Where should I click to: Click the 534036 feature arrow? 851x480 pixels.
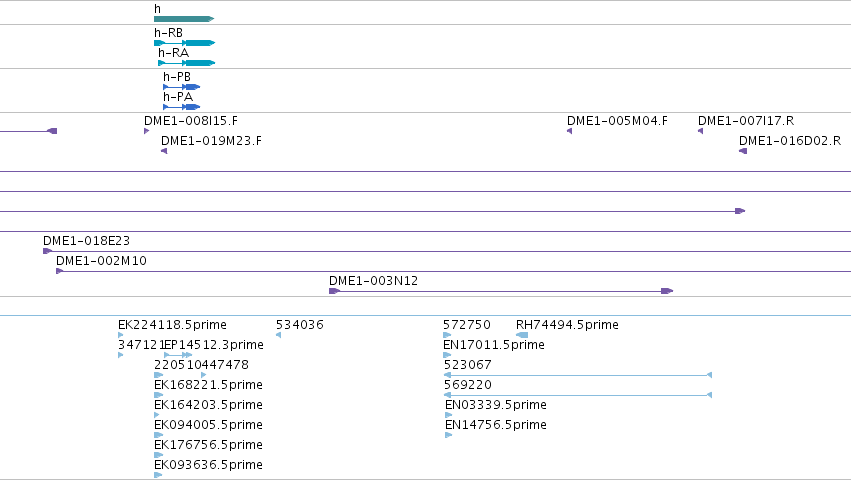coord(278,335)
